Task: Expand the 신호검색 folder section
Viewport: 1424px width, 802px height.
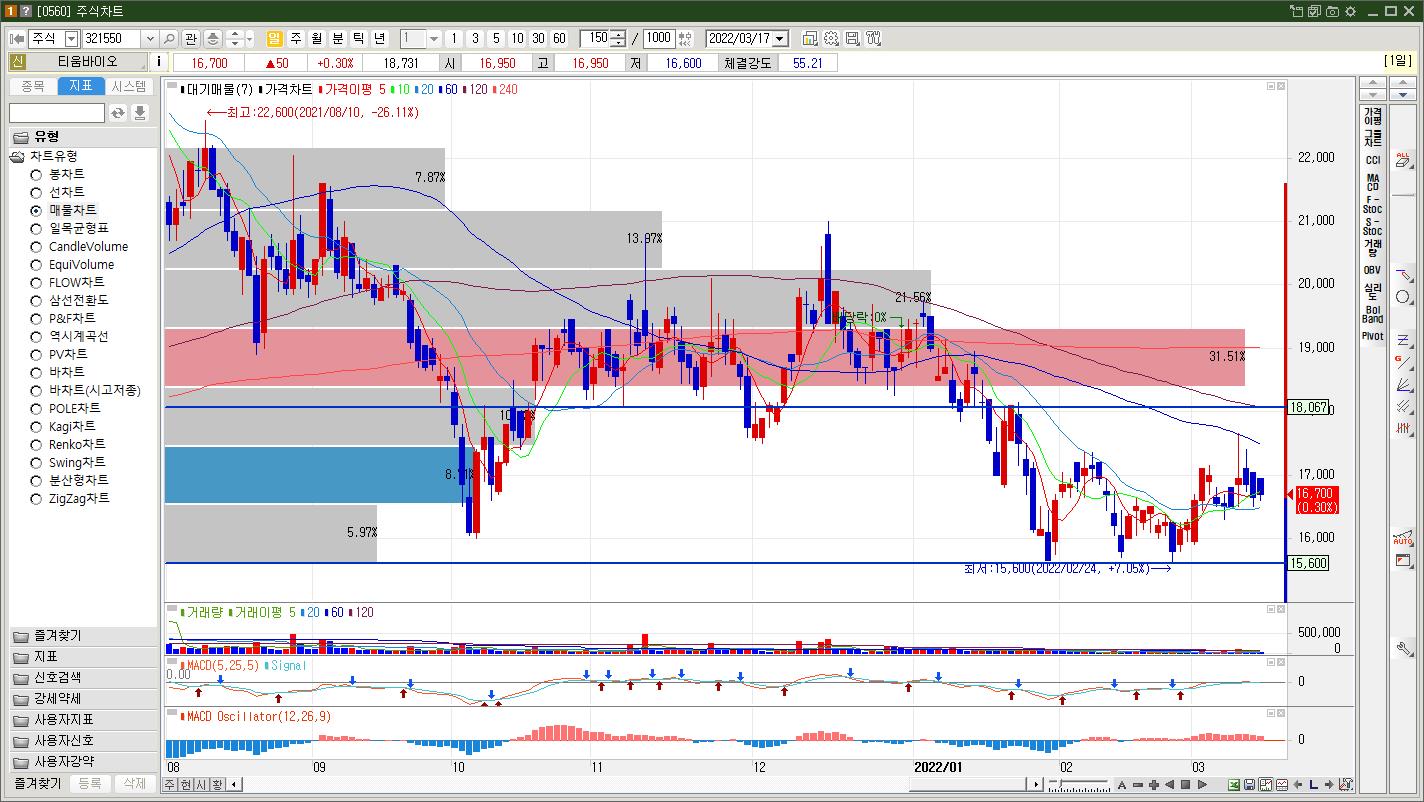Action: (x=83, y=678)
